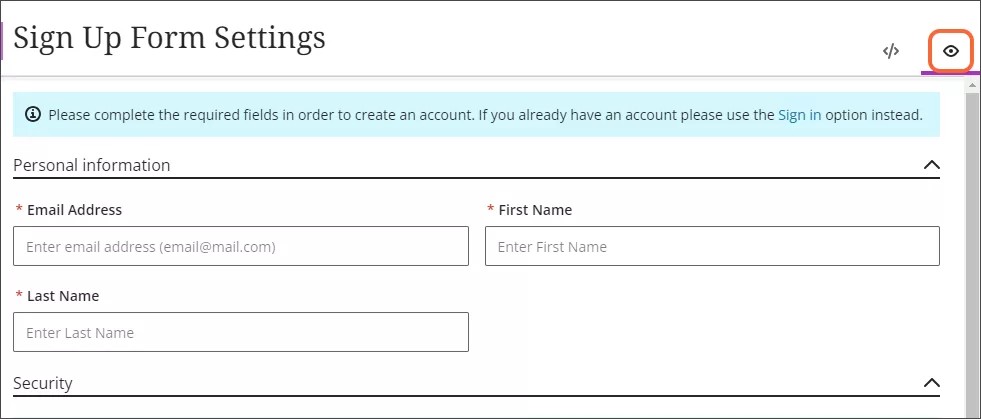
Task: Click the Security section heading text
Action: point(43,383)
